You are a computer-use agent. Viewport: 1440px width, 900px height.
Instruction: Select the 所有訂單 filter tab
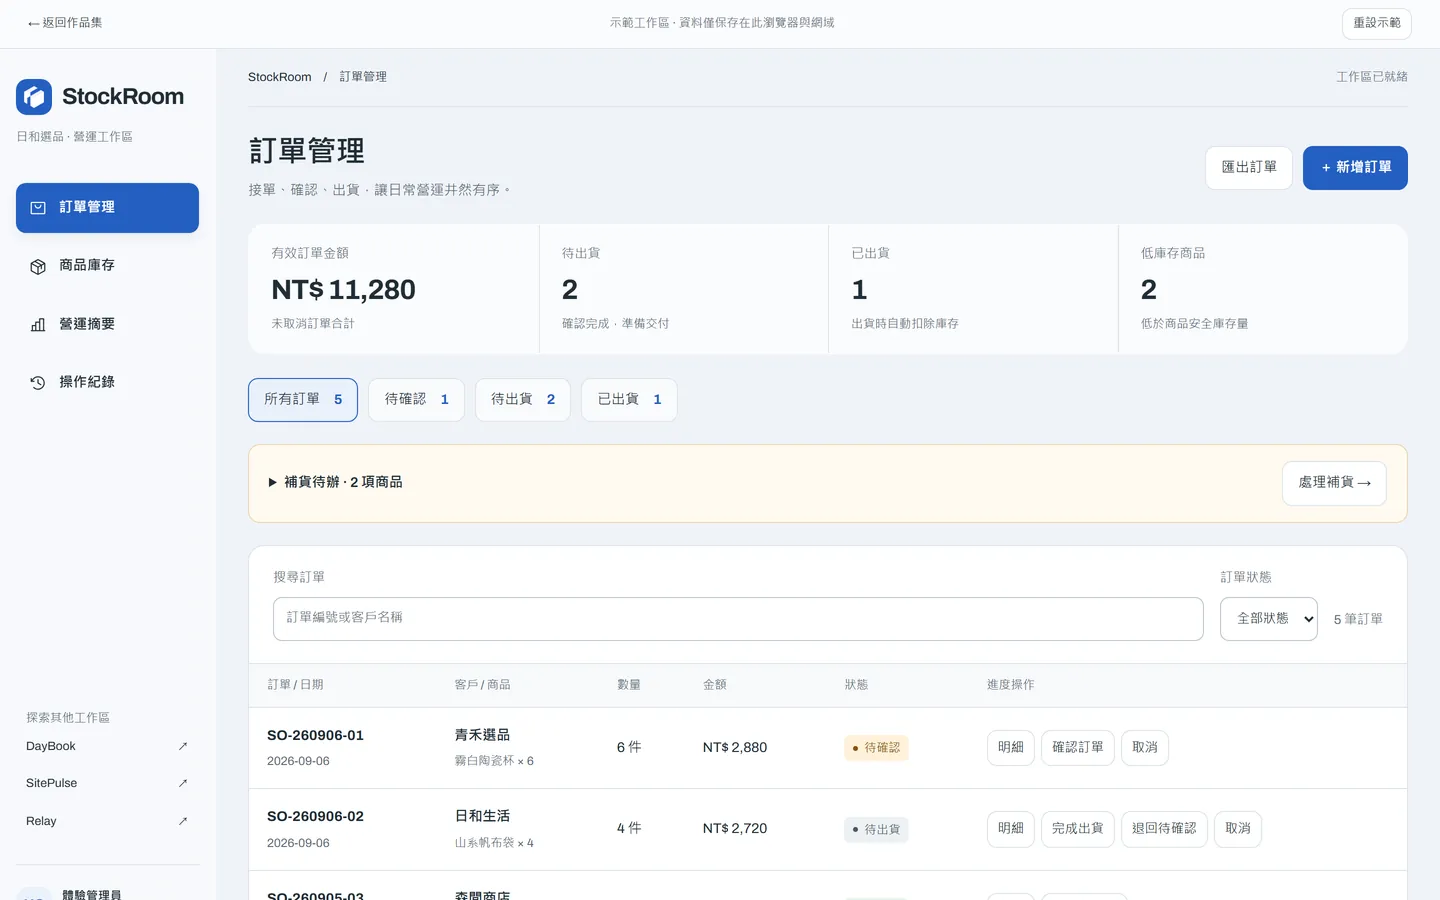pos(303,400)
